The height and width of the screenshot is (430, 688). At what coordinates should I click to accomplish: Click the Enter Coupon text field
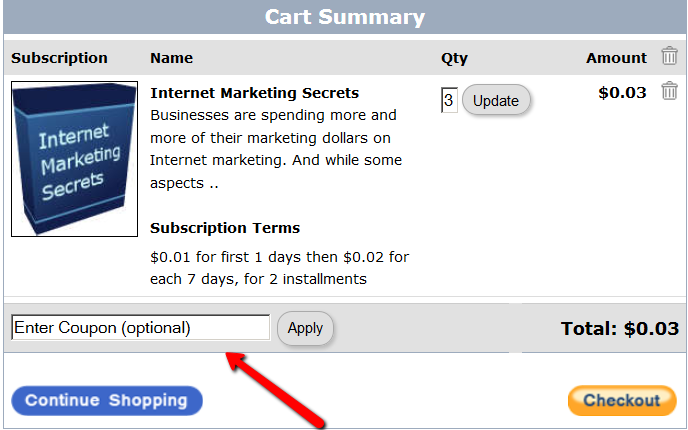(x=140, y=328)
